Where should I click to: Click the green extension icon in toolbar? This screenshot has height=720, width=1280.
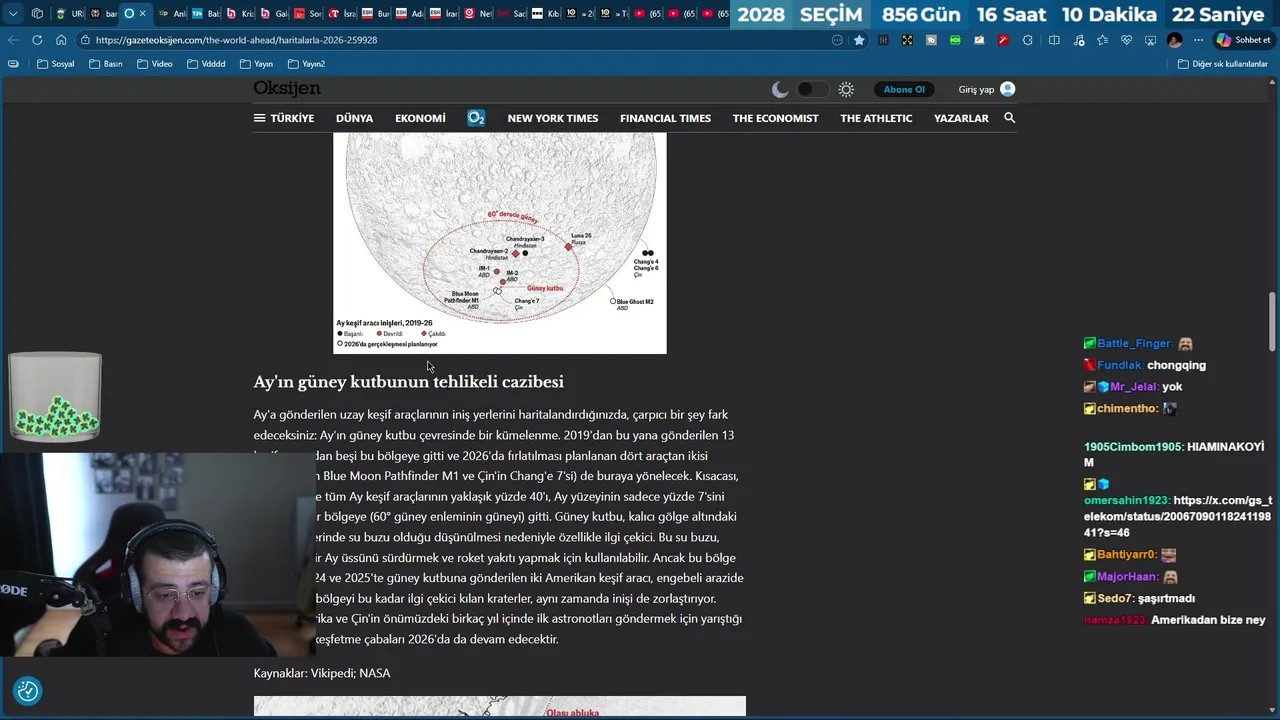pyautogui.click(x=955, y=40)
